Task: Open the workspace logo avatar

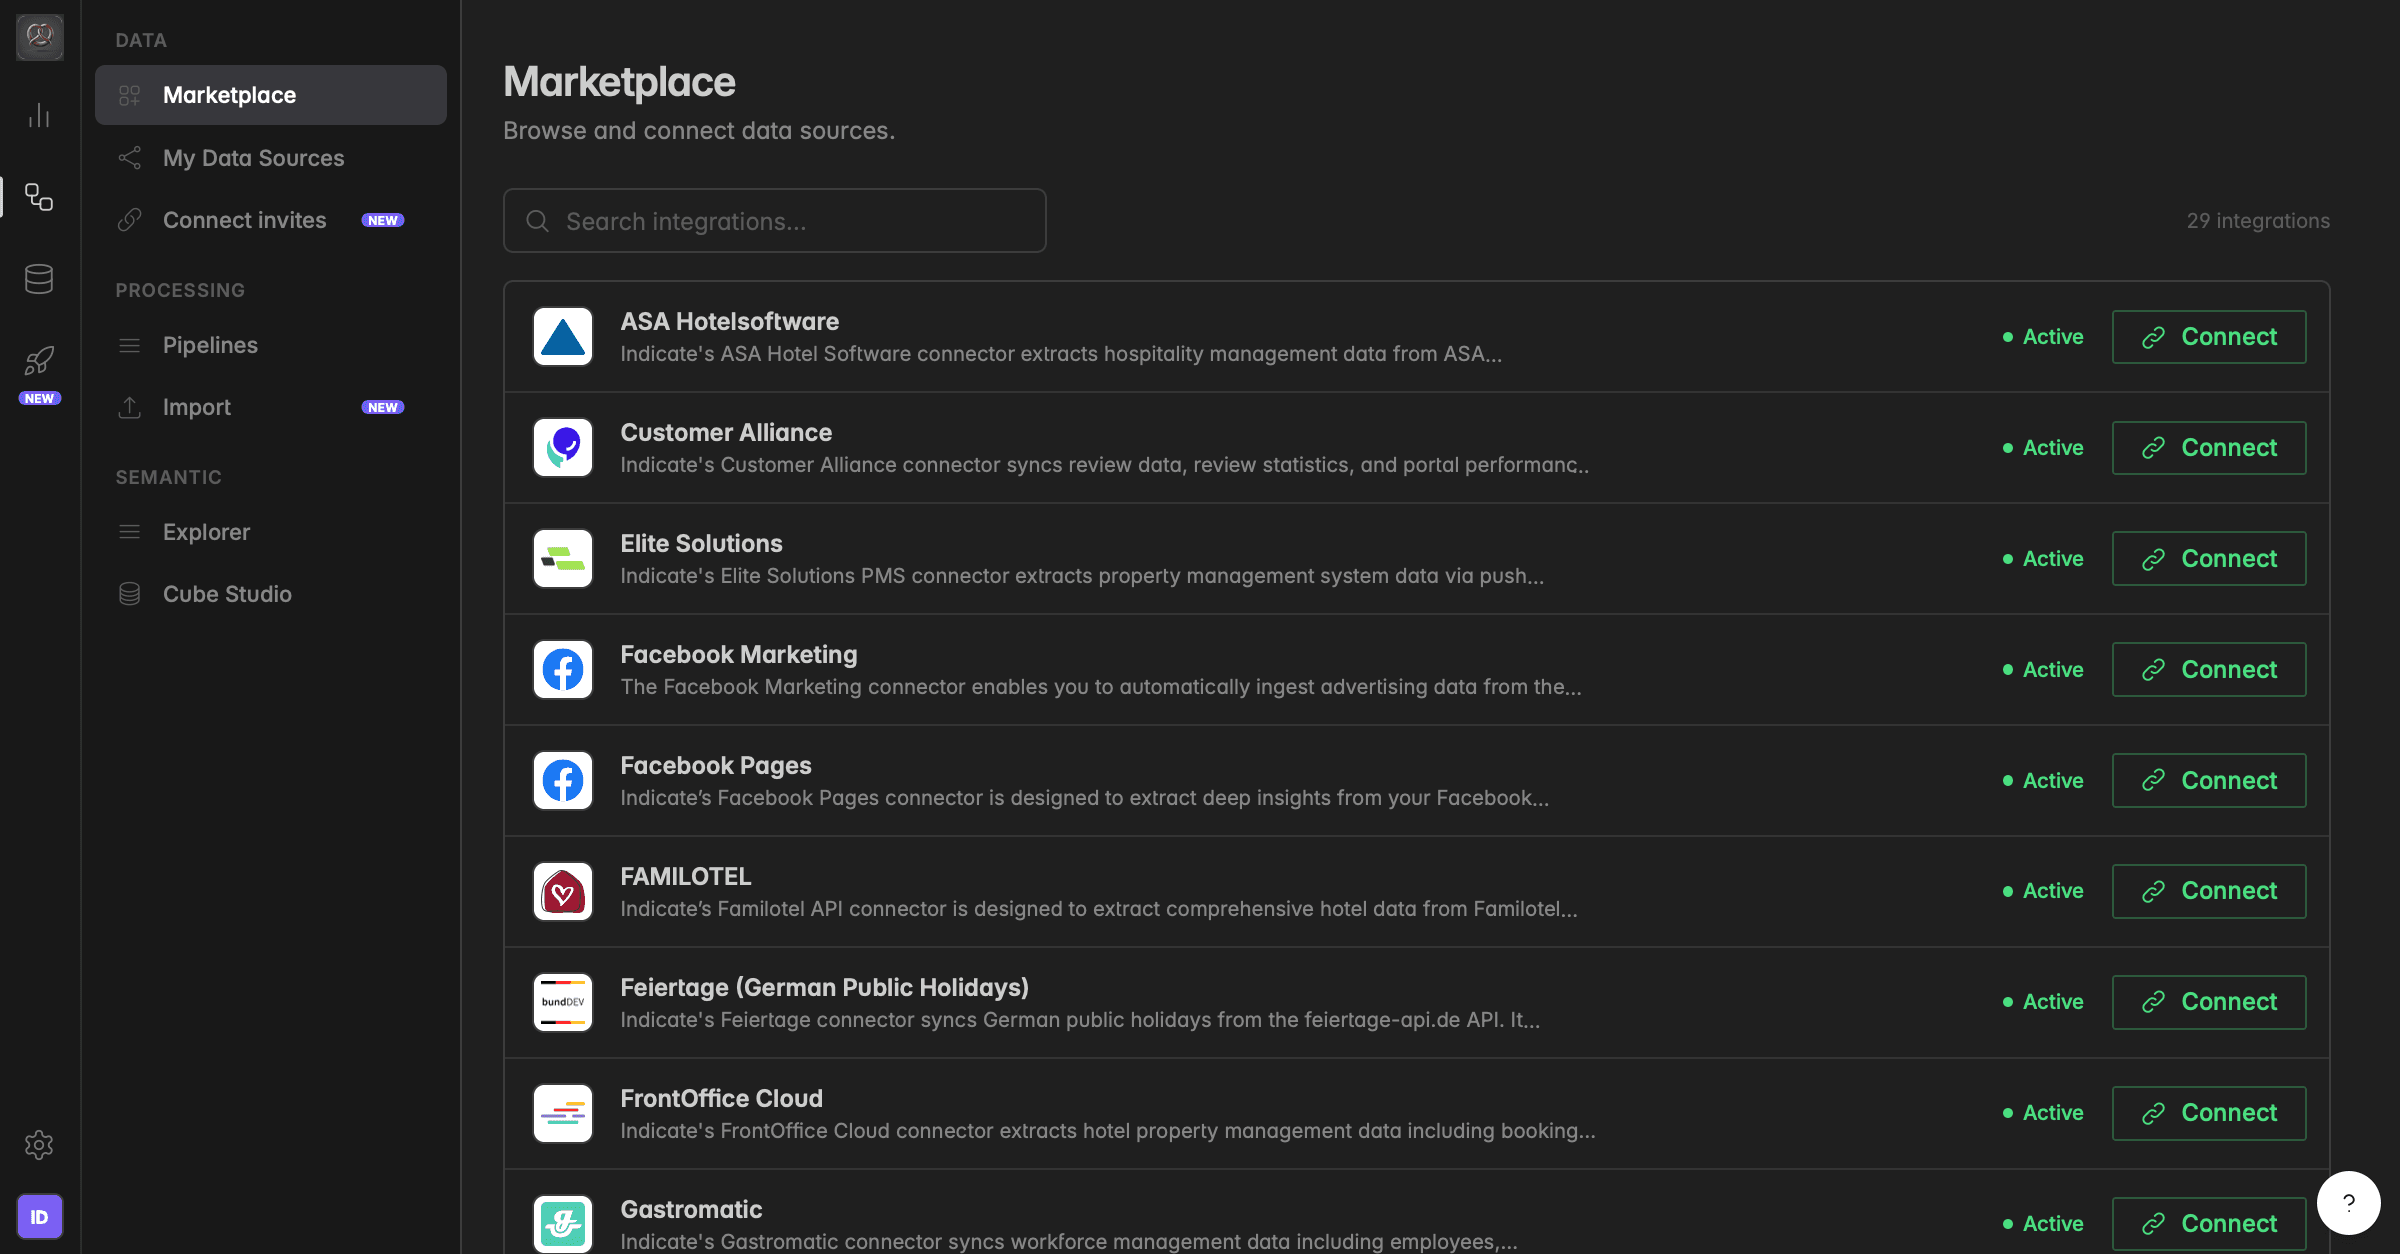Action: click(x=40, y=37)
